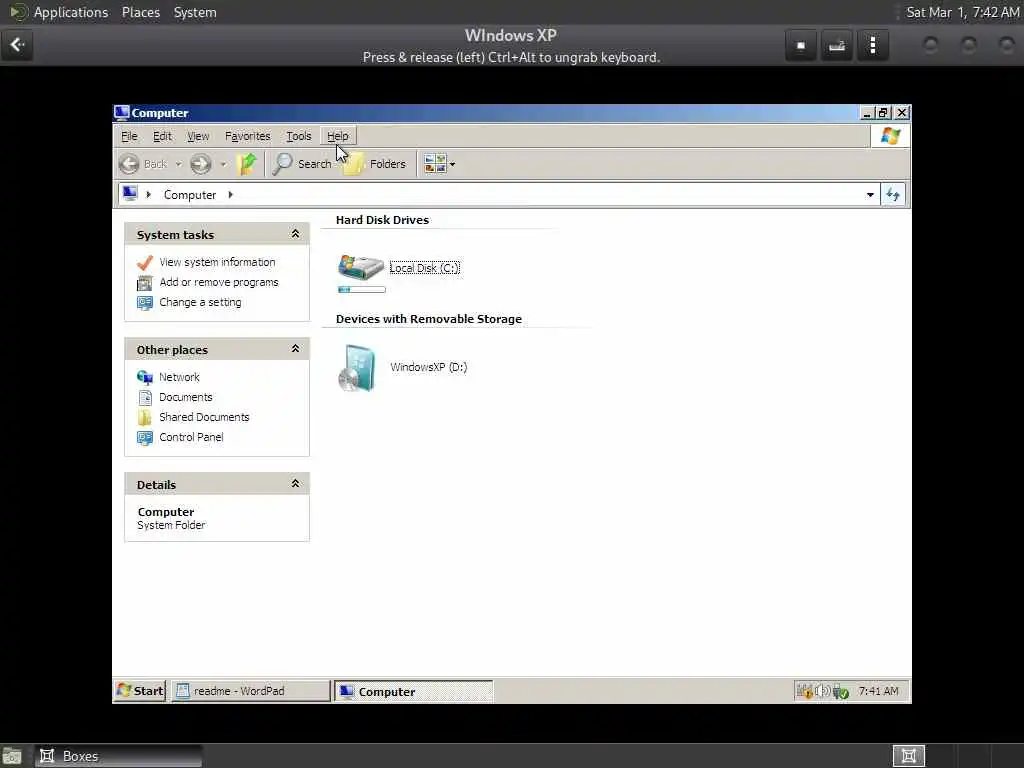Click the Search magnifier button
Viewport: 1024px width, 768px height.
302,164
